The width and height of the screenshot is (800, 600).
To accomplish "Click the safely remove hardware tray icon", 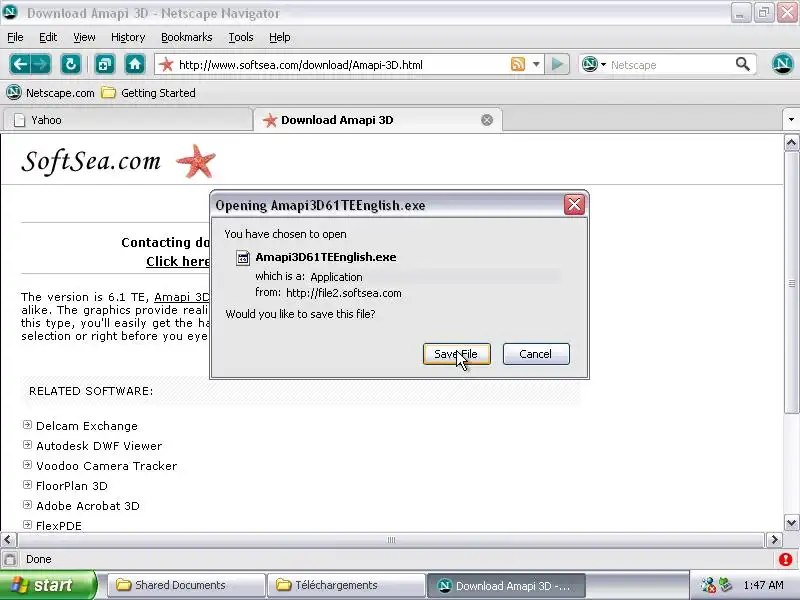I will tap(725, 585).
